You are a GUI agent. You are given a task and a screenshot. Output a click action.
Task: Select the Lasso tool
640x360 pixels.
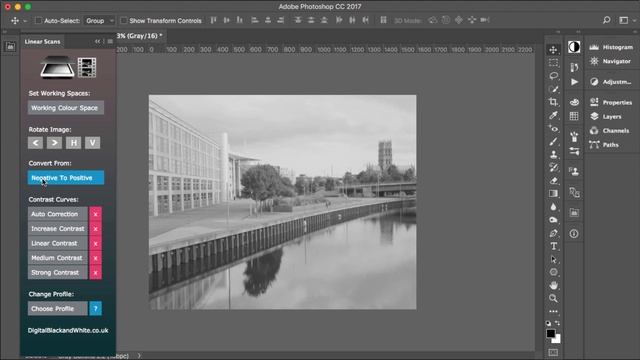[553, 76]
